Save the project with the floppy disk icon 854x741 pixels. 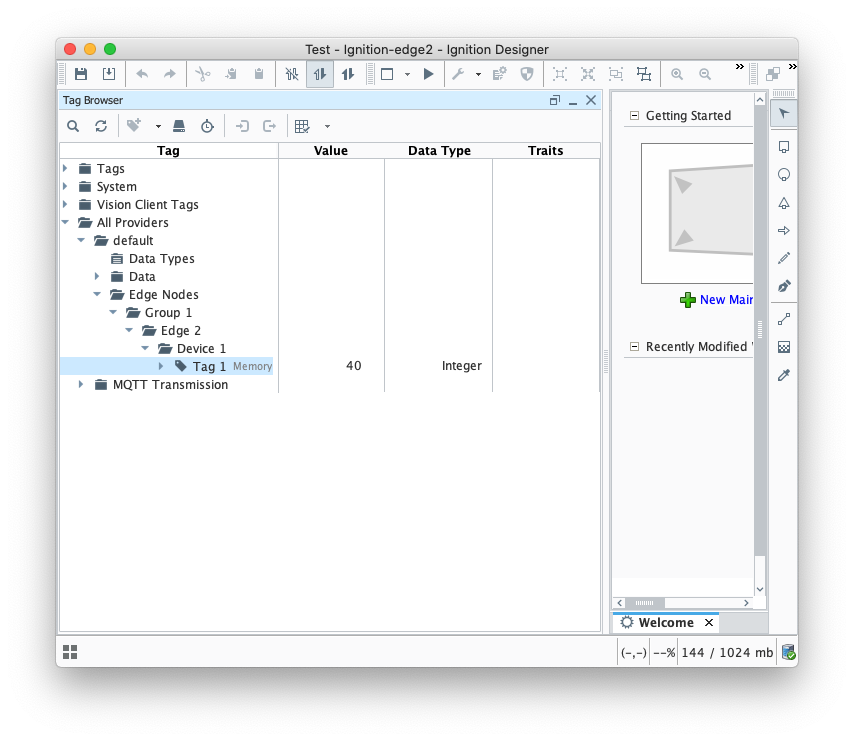pos(81,74)
